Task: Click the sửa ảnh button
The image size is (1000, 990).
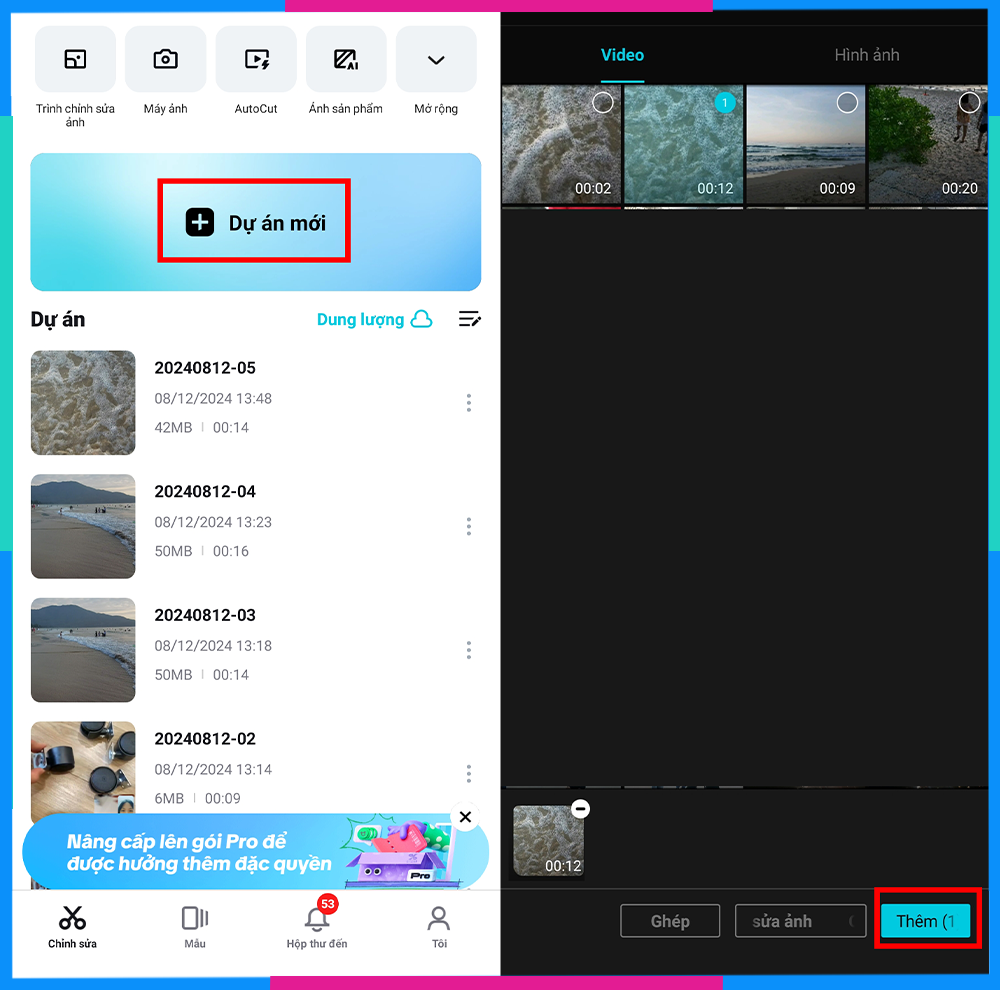Action: [800, 921]
